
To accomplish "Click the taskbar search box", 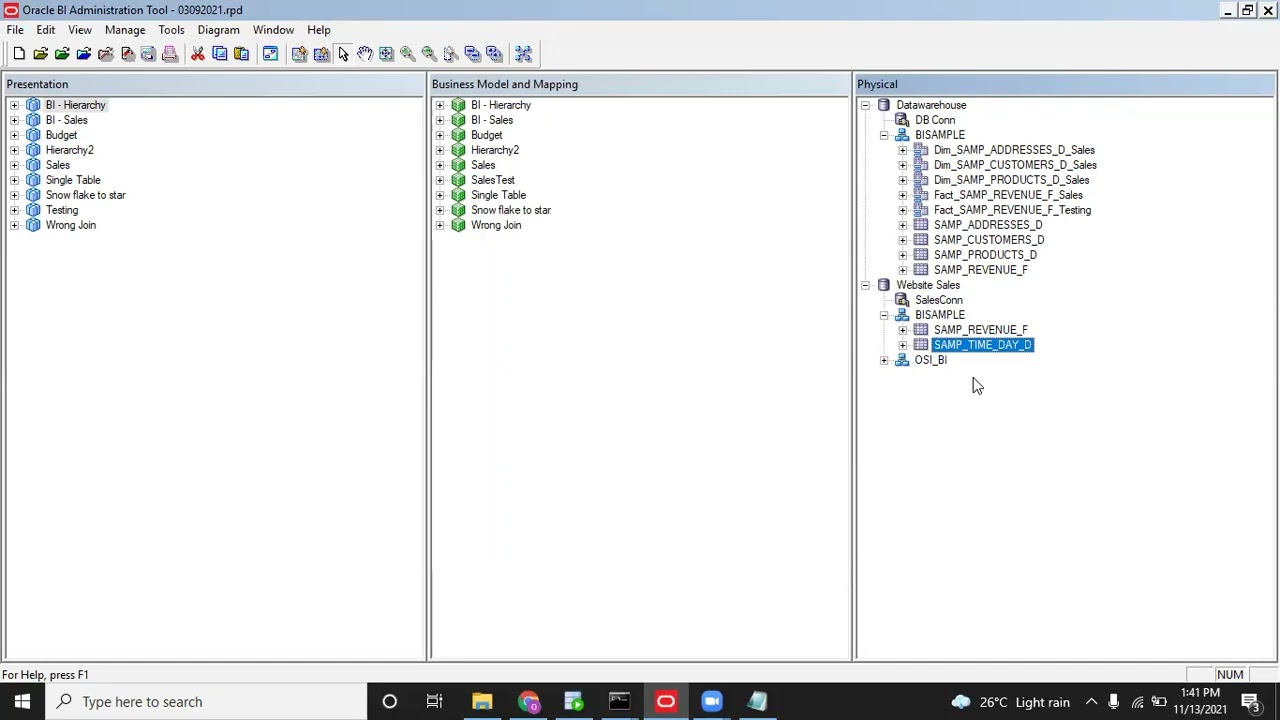I will [x=206, y=702].
